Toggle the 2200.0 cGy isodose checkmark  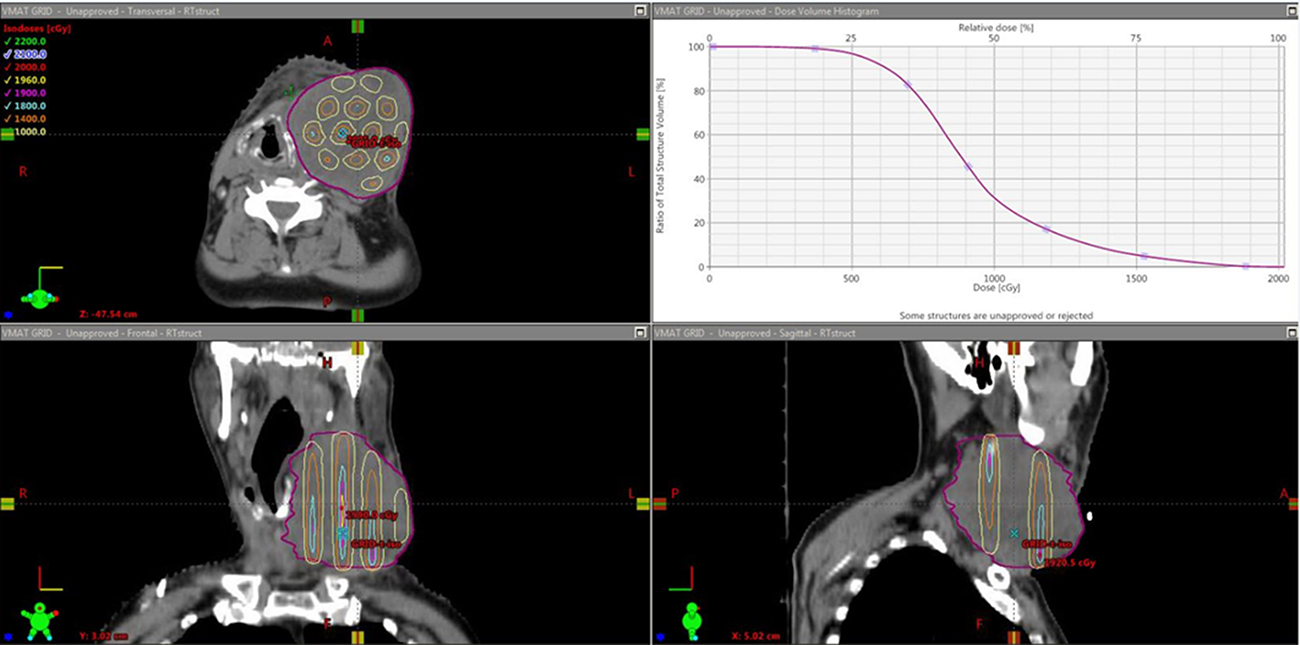coord(9,41)
